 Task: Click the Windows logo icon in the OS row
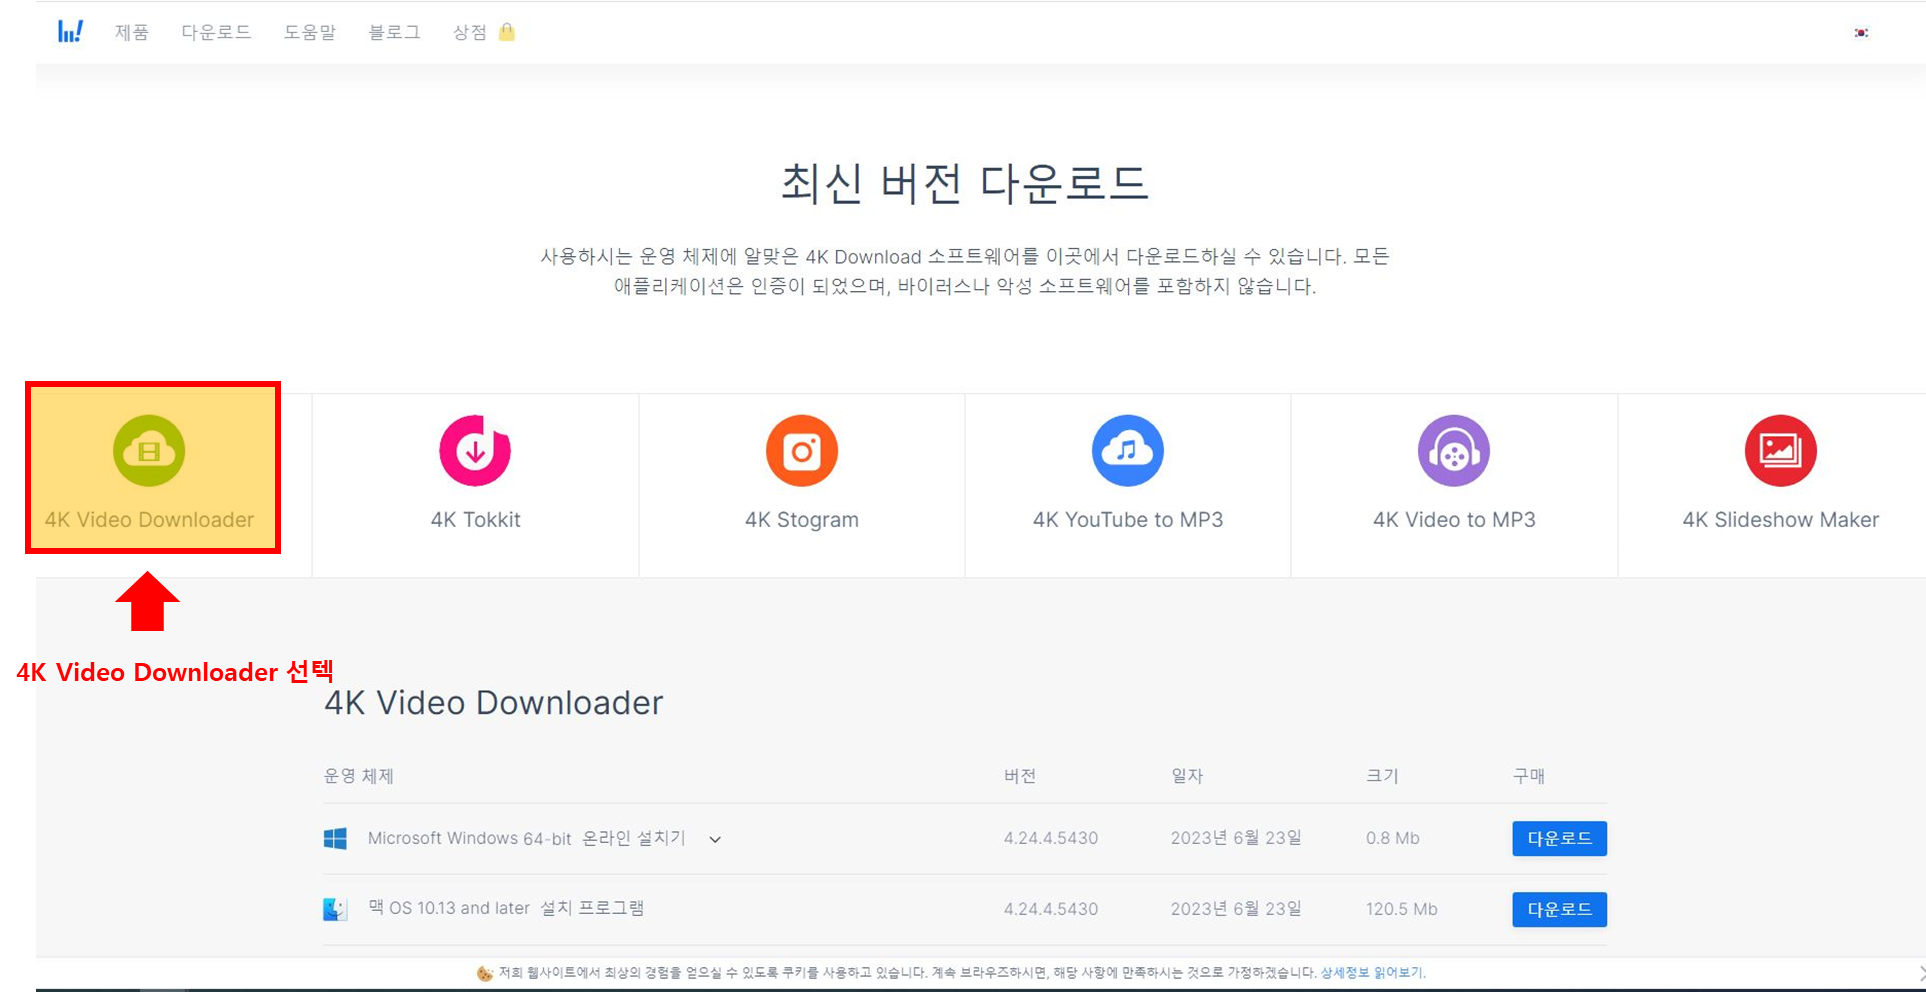(335, 838)
